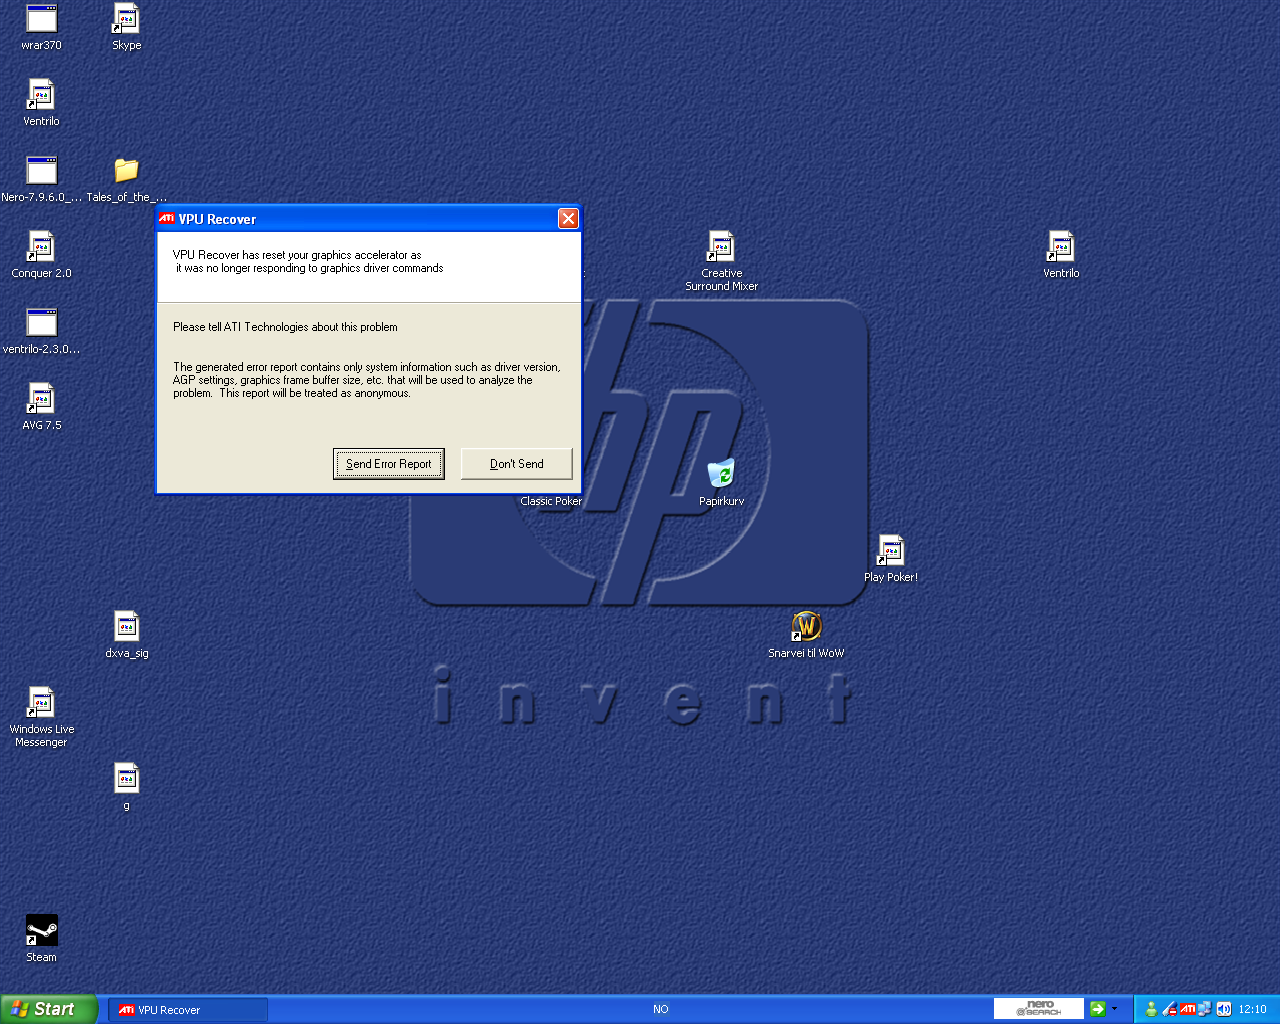
Task: Select the Tales_of_the folder icon
Action: (126, 172)
